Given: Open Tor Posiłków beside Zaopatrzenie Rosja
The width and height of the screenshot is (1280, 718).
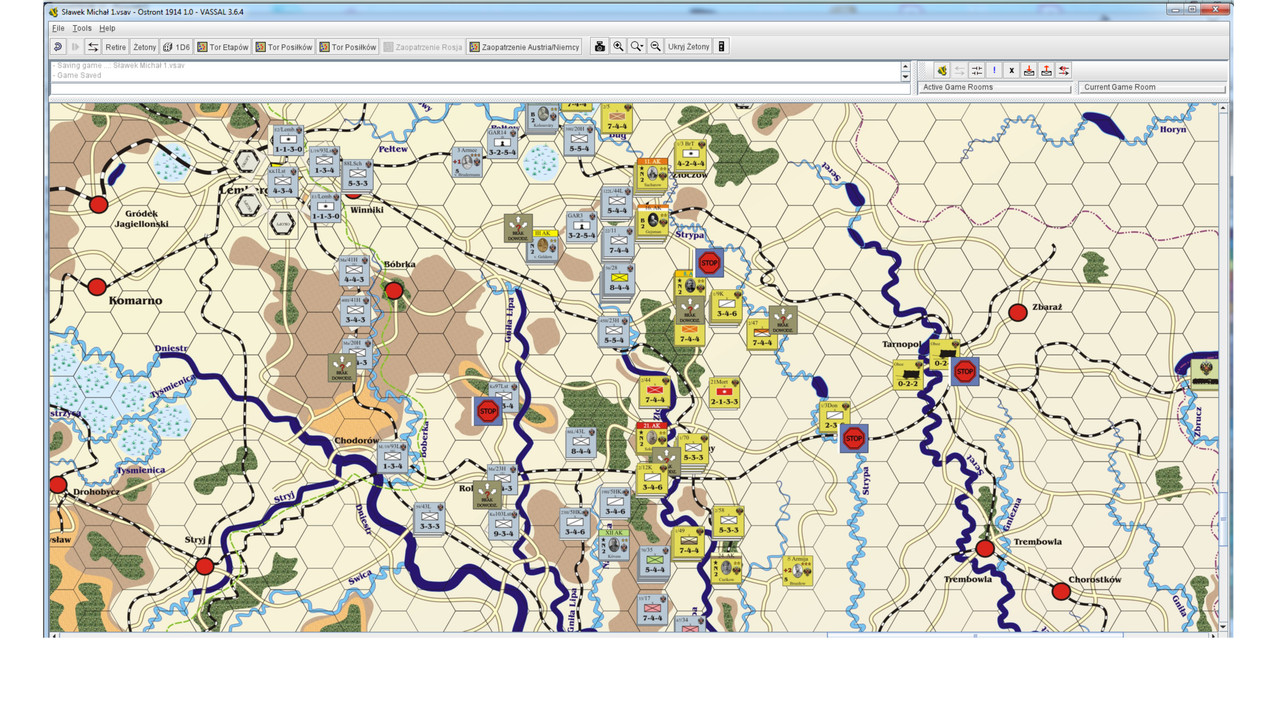Looking at the screenshot, I should (348, 47).
